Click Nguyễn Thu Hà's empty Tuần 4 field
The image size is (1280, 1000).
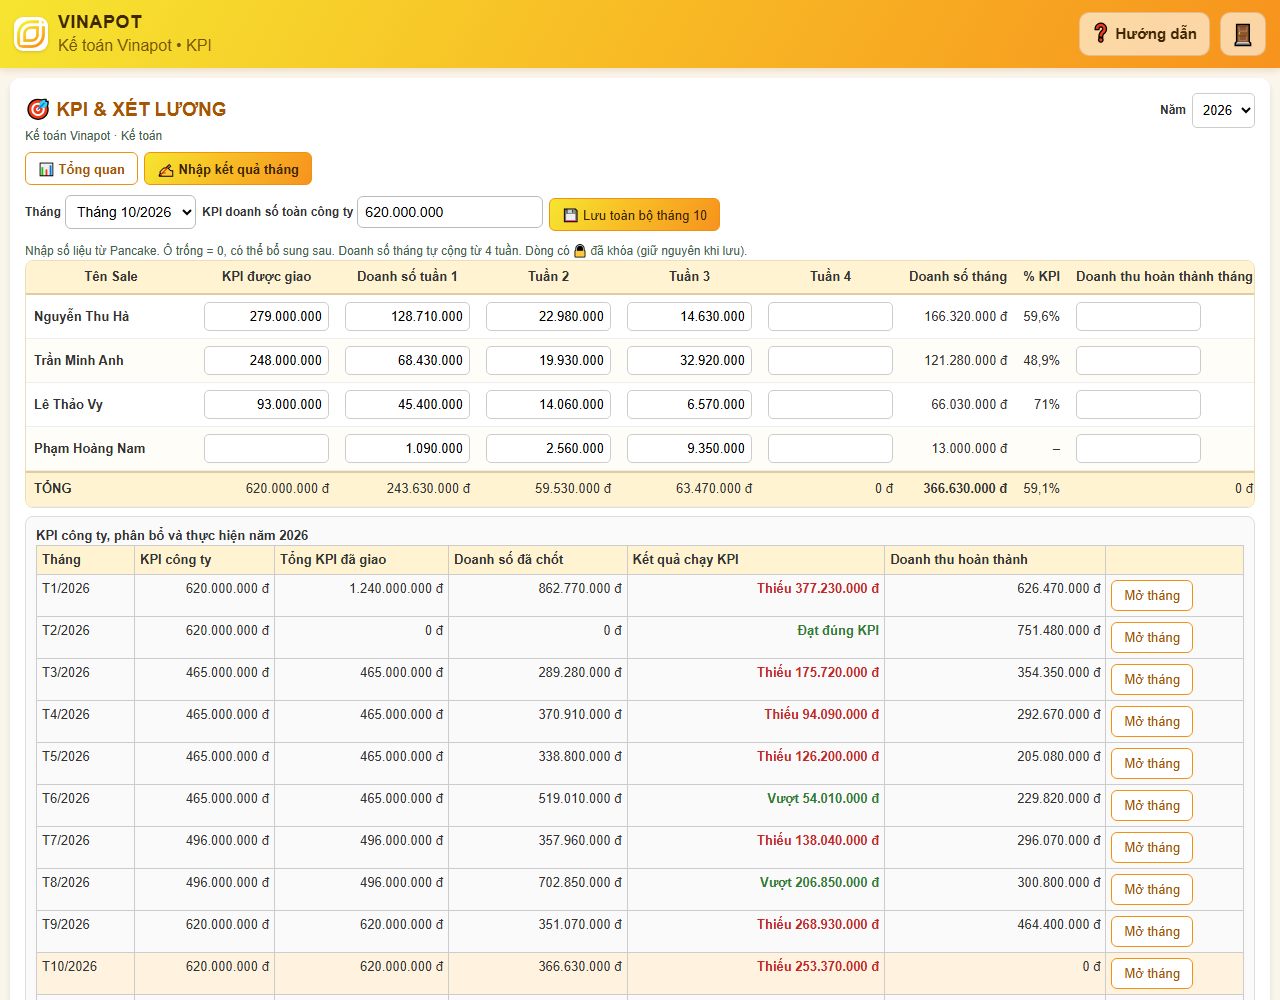click(830, 316)
